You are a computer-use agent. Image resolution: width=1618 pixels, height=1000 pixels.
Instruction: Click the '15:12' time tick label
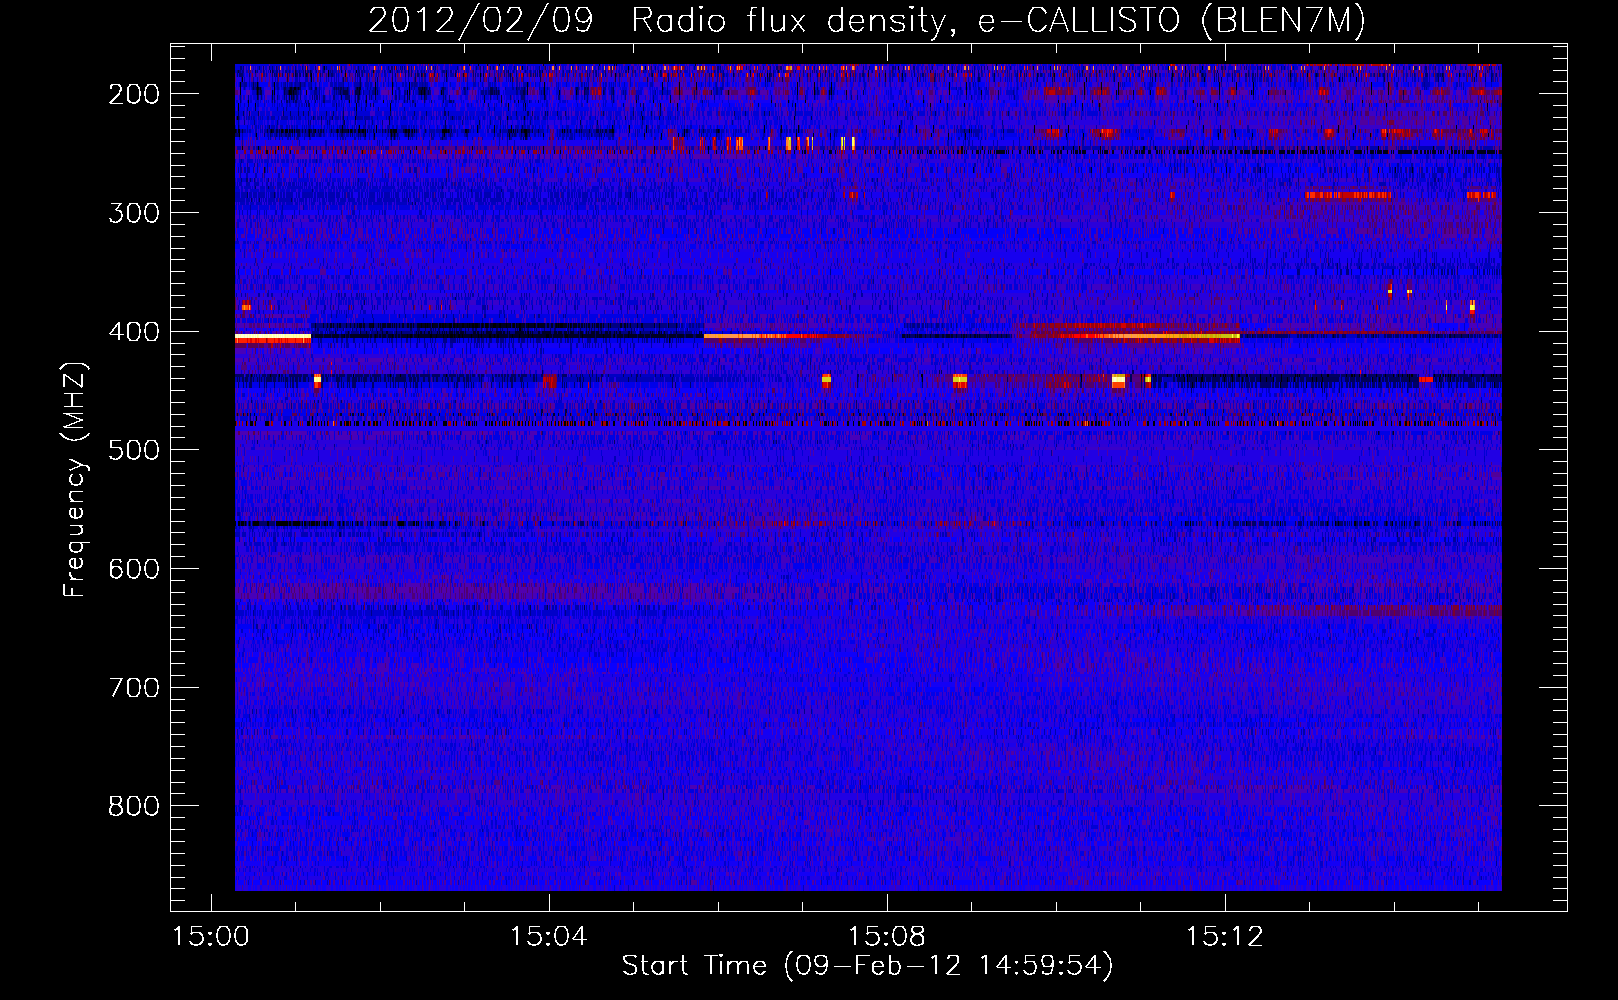tap(1224, 937)
